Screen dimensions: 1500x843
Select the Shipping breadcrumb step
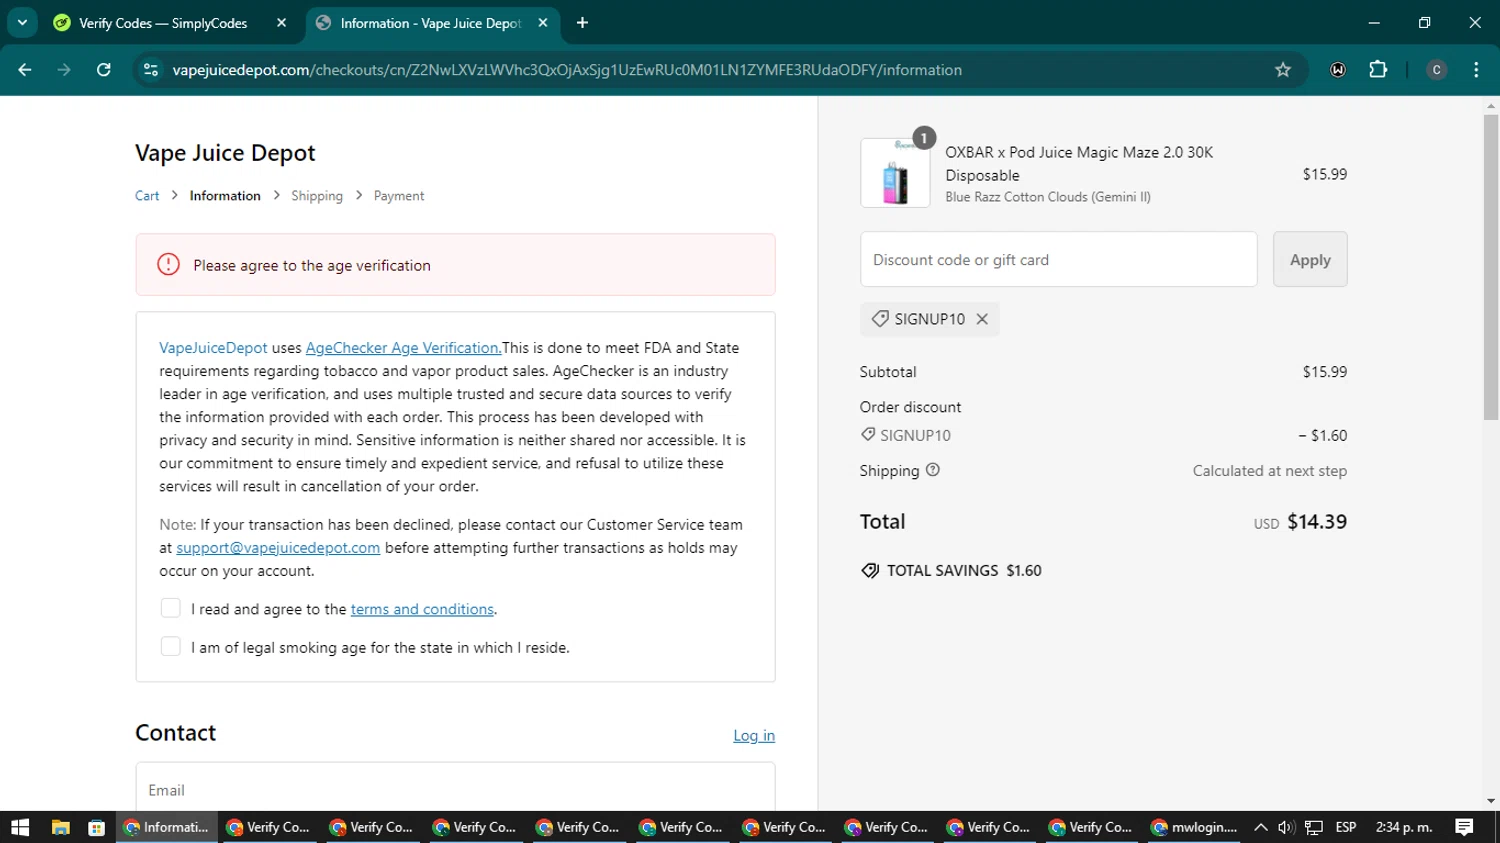tap(317, 196)
